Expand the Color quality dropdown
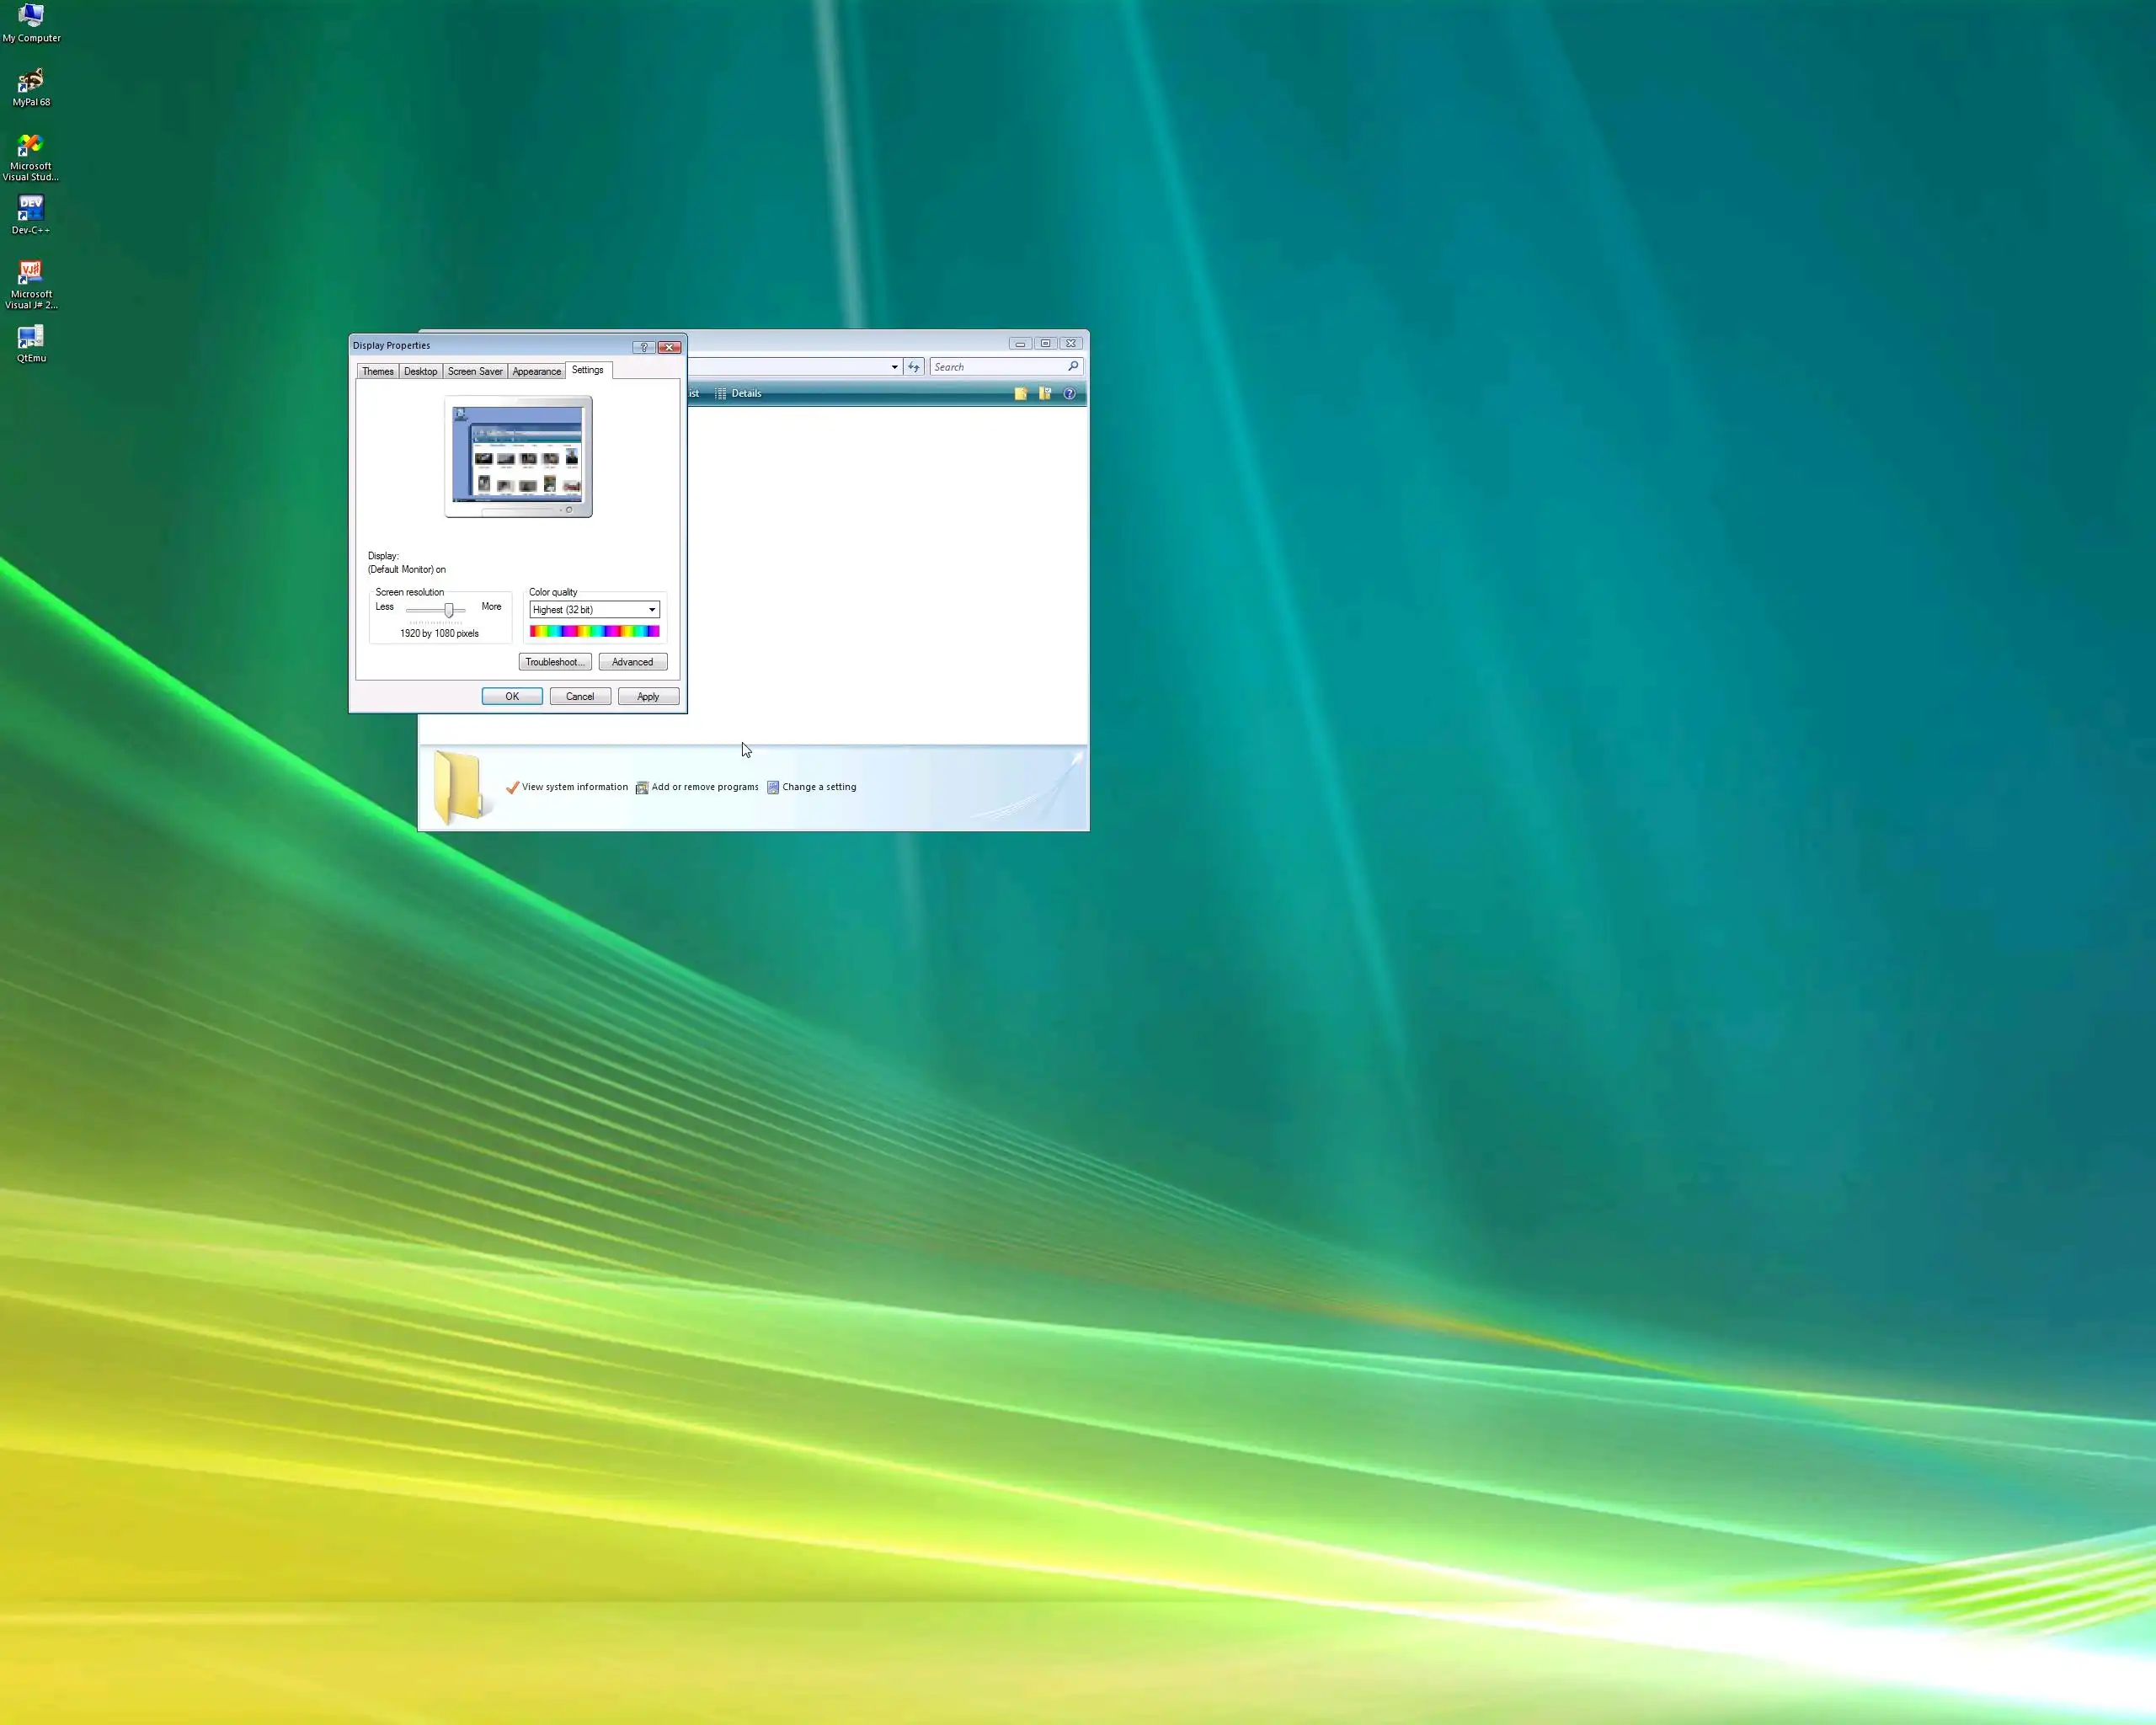This screenshot has height=1725, width=2156. point(652,610)
